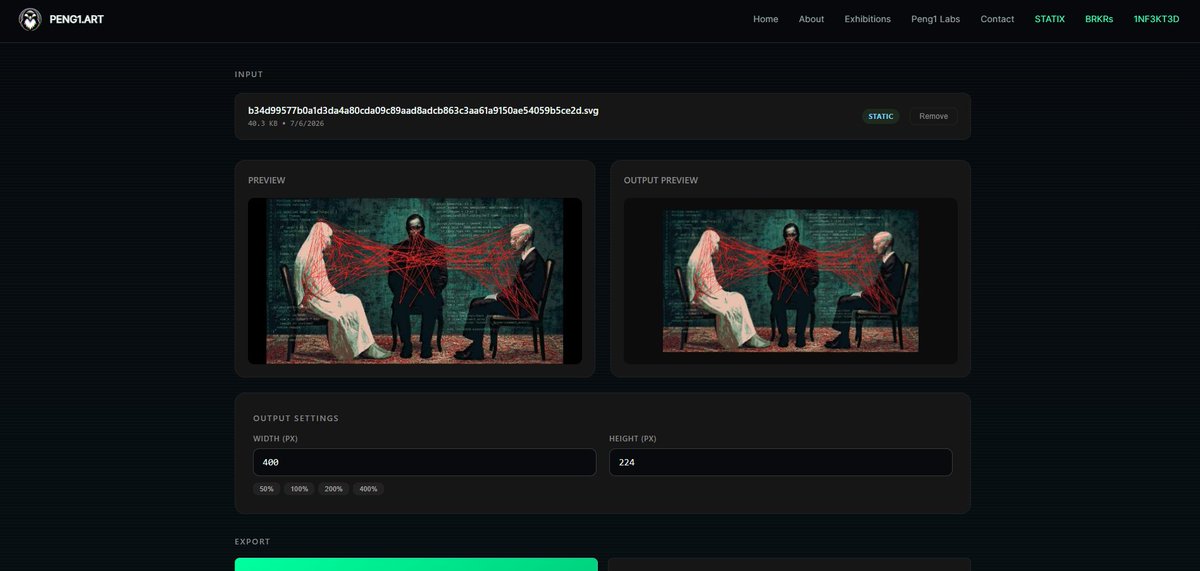Click the STATIC badge

click(x=881, y=116)
